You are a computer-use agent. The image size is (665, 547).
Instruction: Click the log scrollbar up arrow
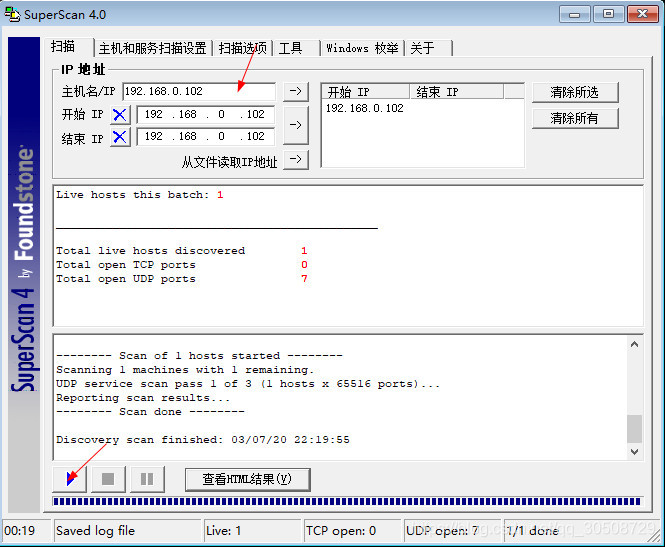(x=634, y=344)
